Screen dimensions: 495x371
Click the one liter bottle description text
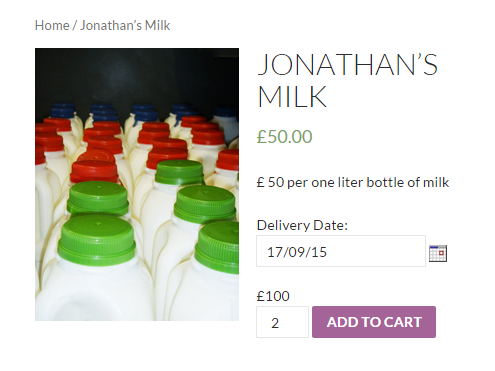point(353,182)
